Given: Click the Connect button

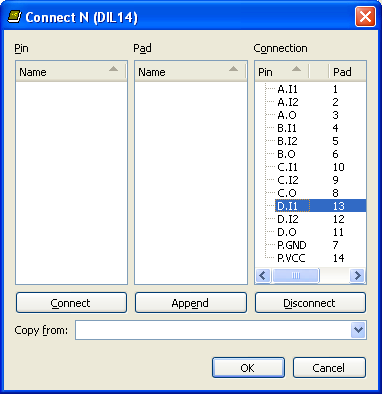Looking at the screenshot, I should (x=71, y=303).
